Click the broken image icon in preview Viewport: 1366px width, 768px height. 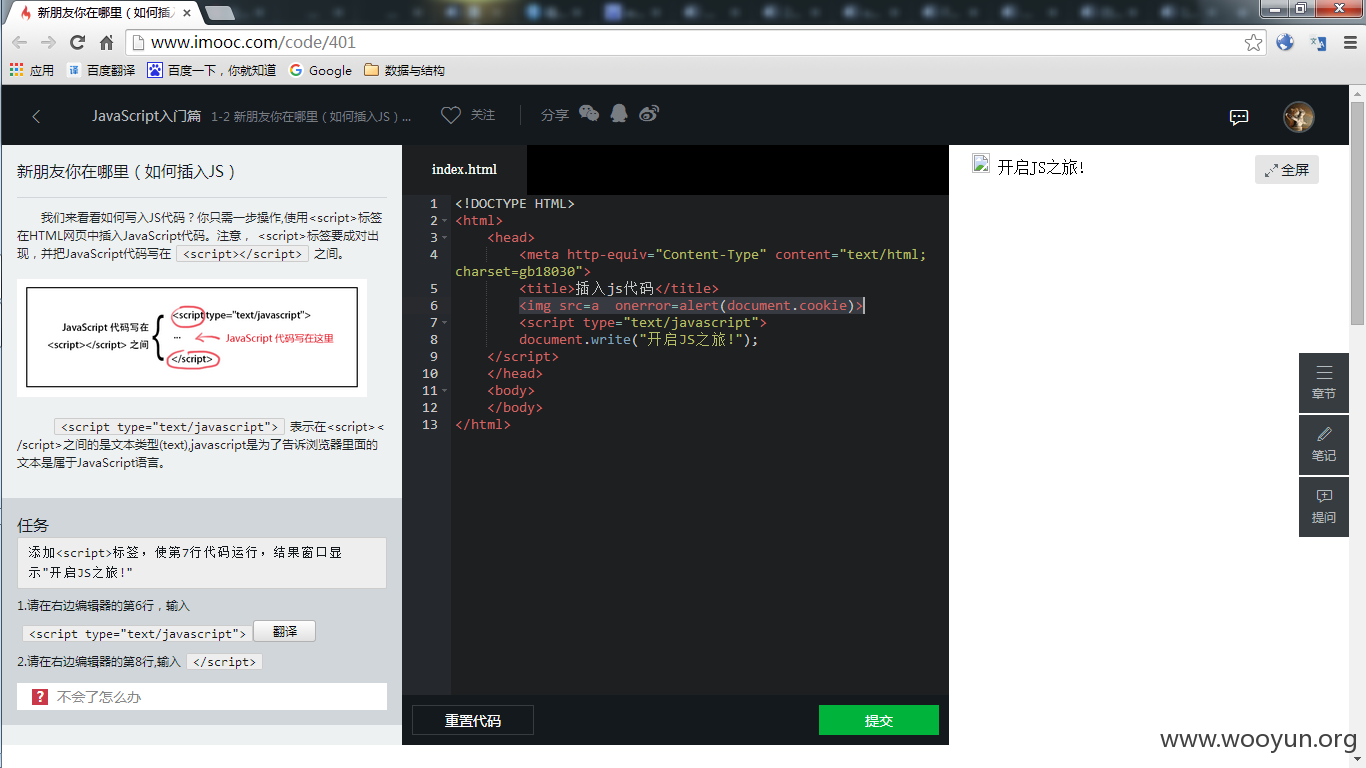point(981,164)
